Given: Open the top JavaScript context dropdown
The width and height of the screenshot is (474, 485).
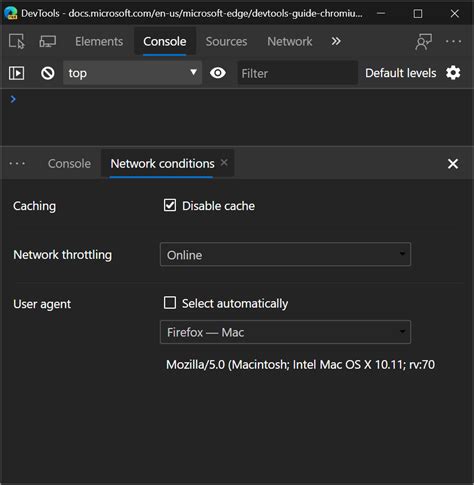Looking at the screenshot, I should 132,73.
